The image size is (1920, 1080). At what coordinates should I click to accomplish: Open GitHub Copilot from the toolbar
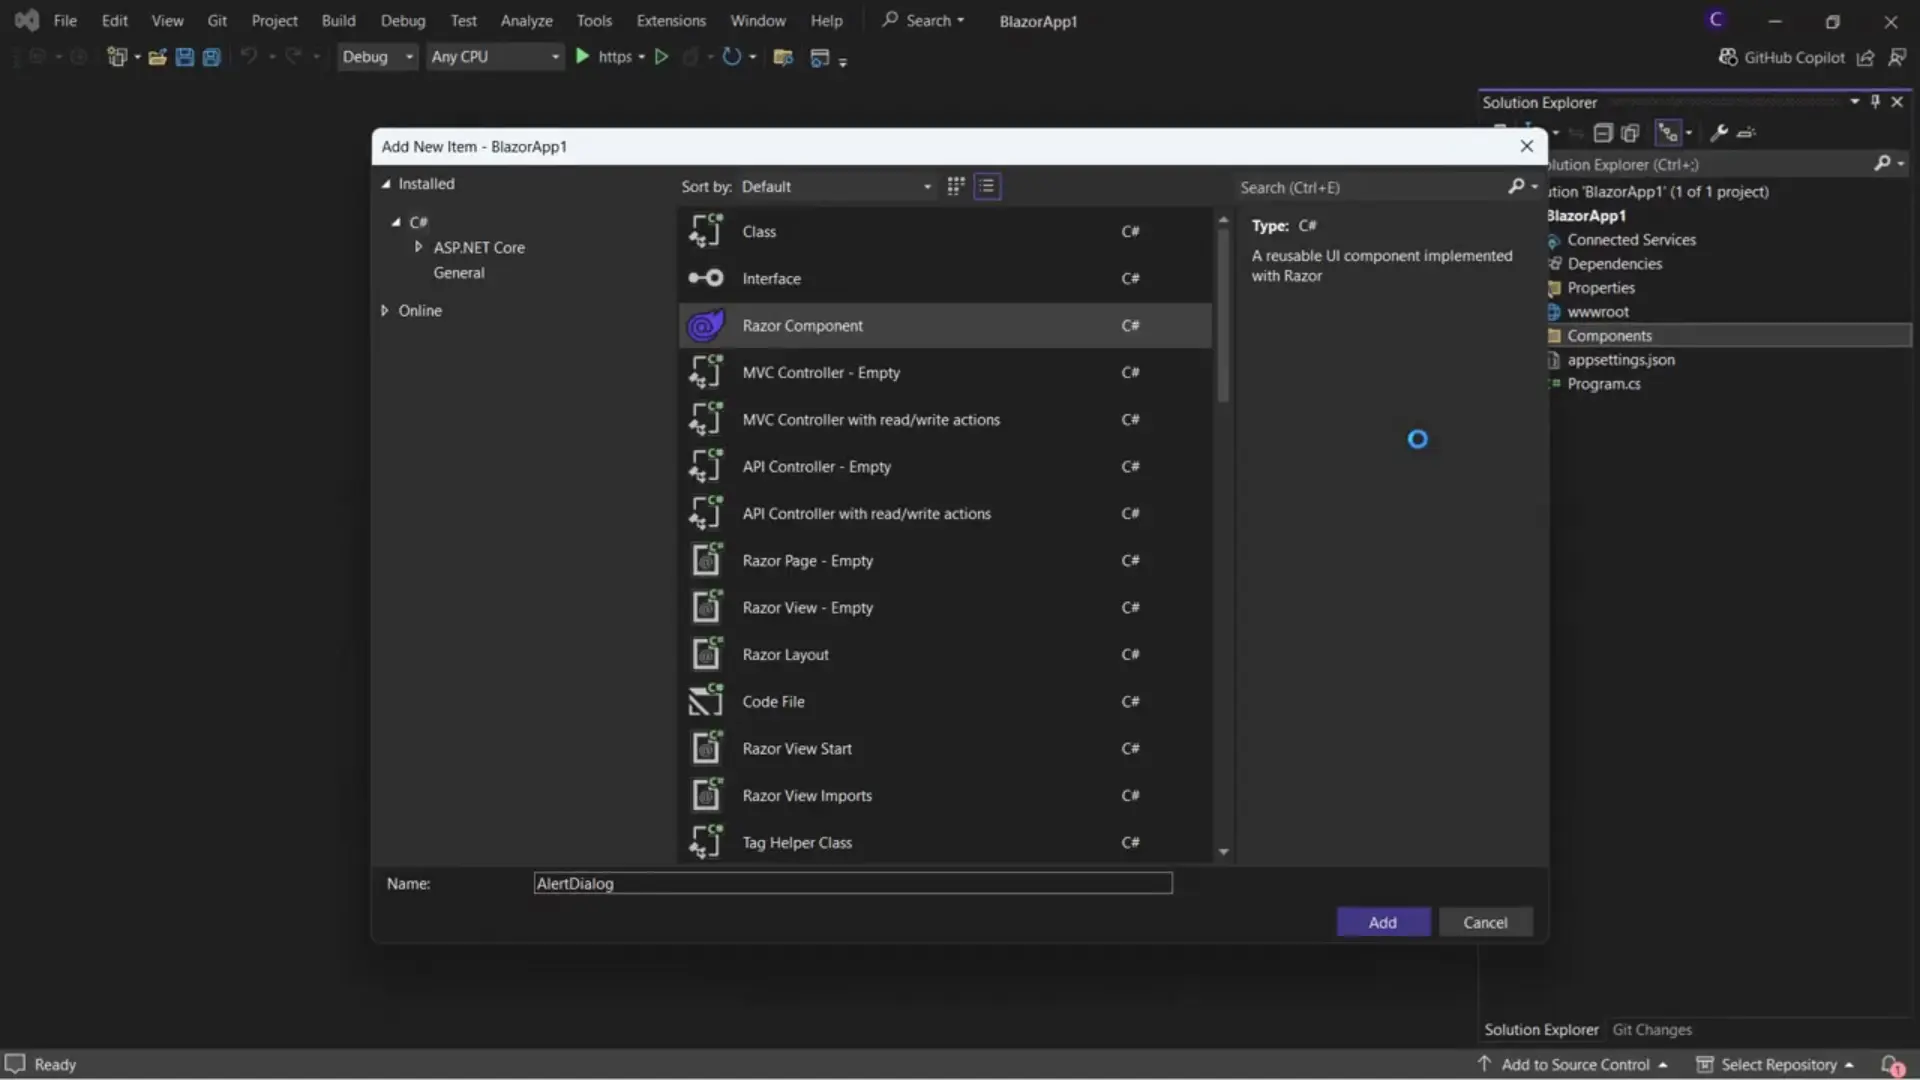tap(1782, 57)
